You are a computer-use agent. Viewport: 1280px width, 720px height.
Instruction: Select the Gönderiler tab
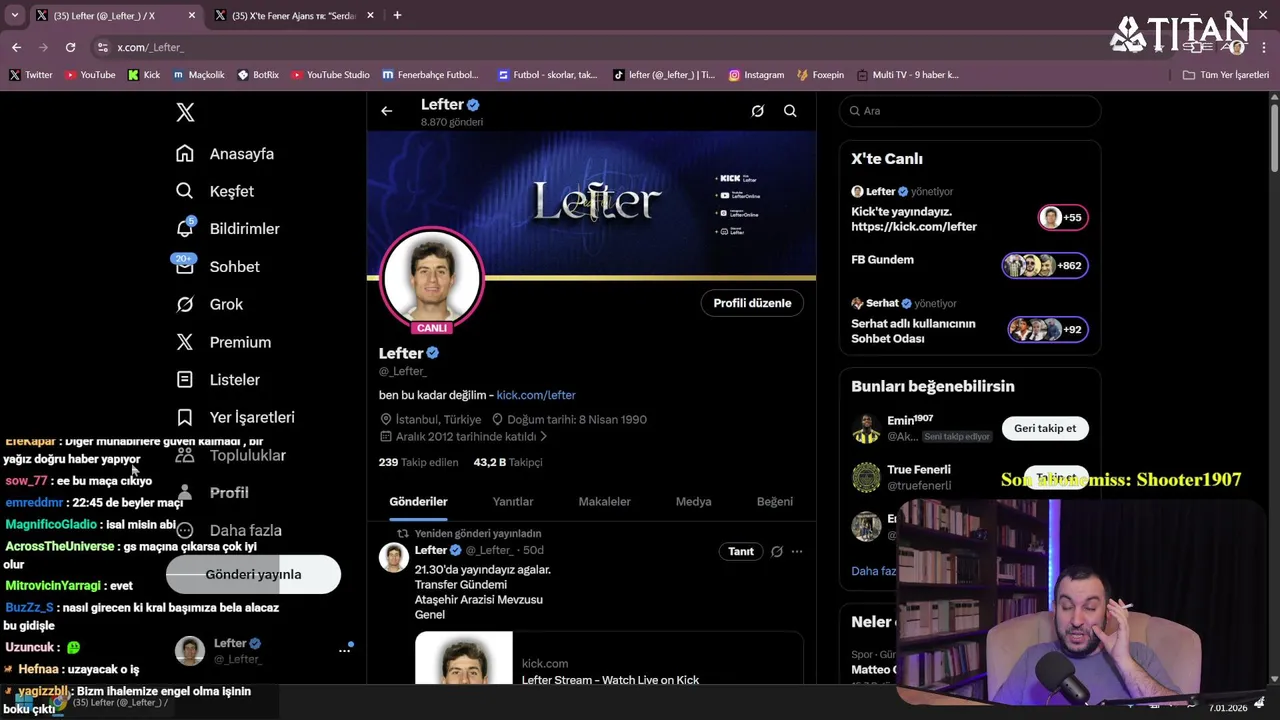(418, 501)
